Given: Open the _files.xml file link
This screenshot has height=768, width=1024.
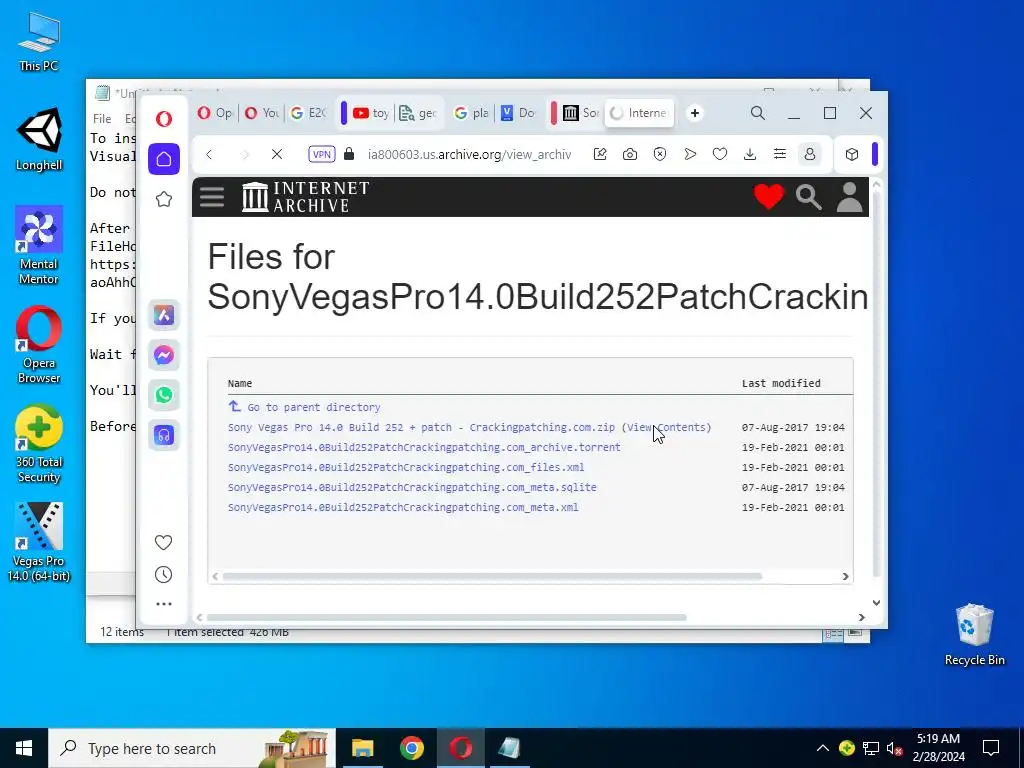Looking at the screenshot, I should pyautogui.click(x=406, y=468).
